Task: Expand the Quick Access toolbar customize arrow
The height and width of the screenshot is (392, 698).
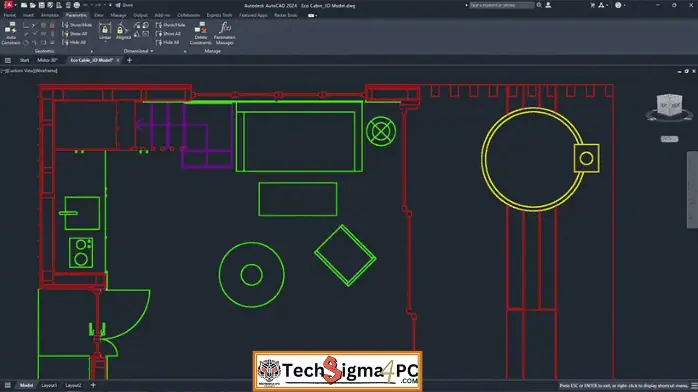Action: pyautogui.click(x=110, y=5)
